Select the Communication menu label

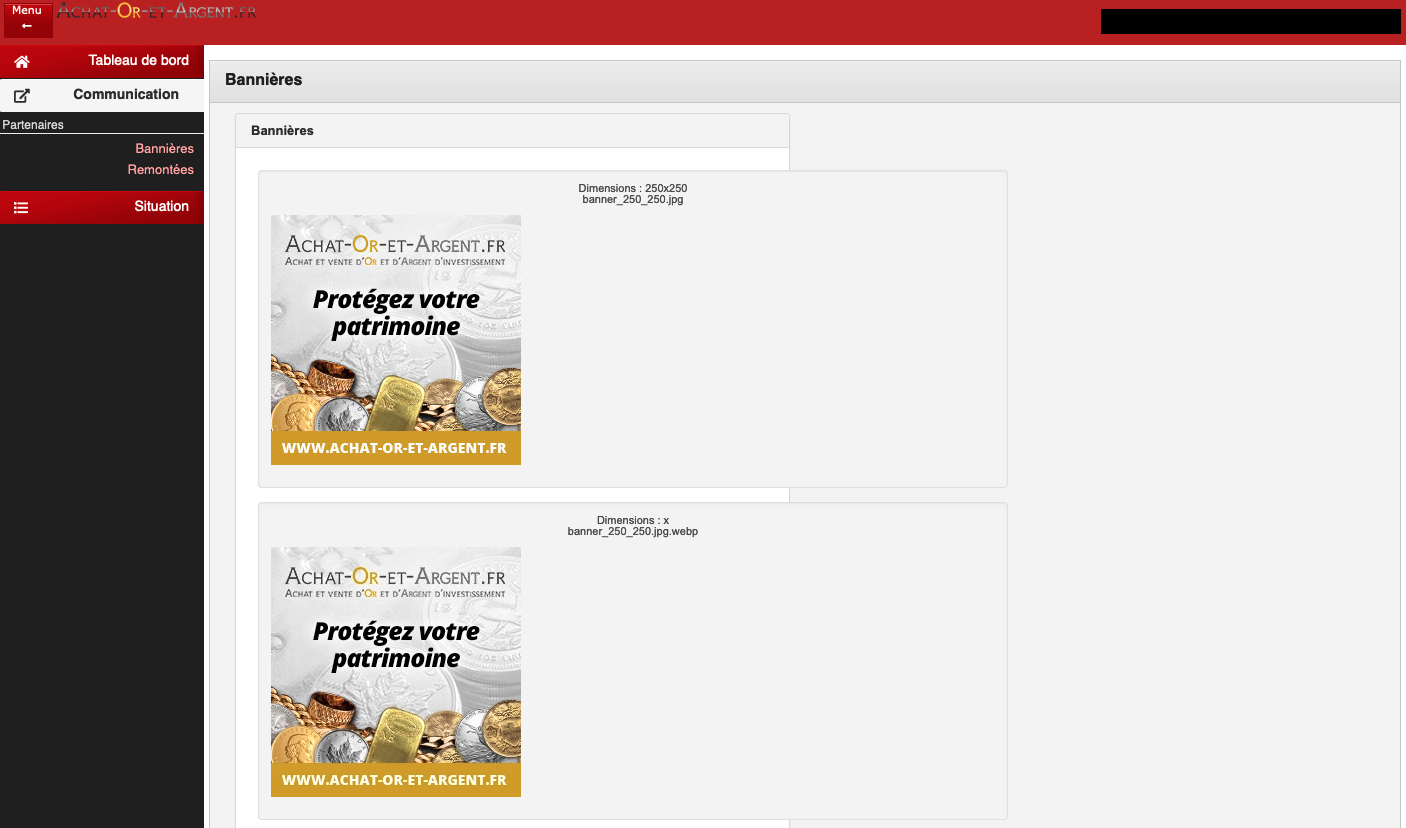tap(126, 95)
